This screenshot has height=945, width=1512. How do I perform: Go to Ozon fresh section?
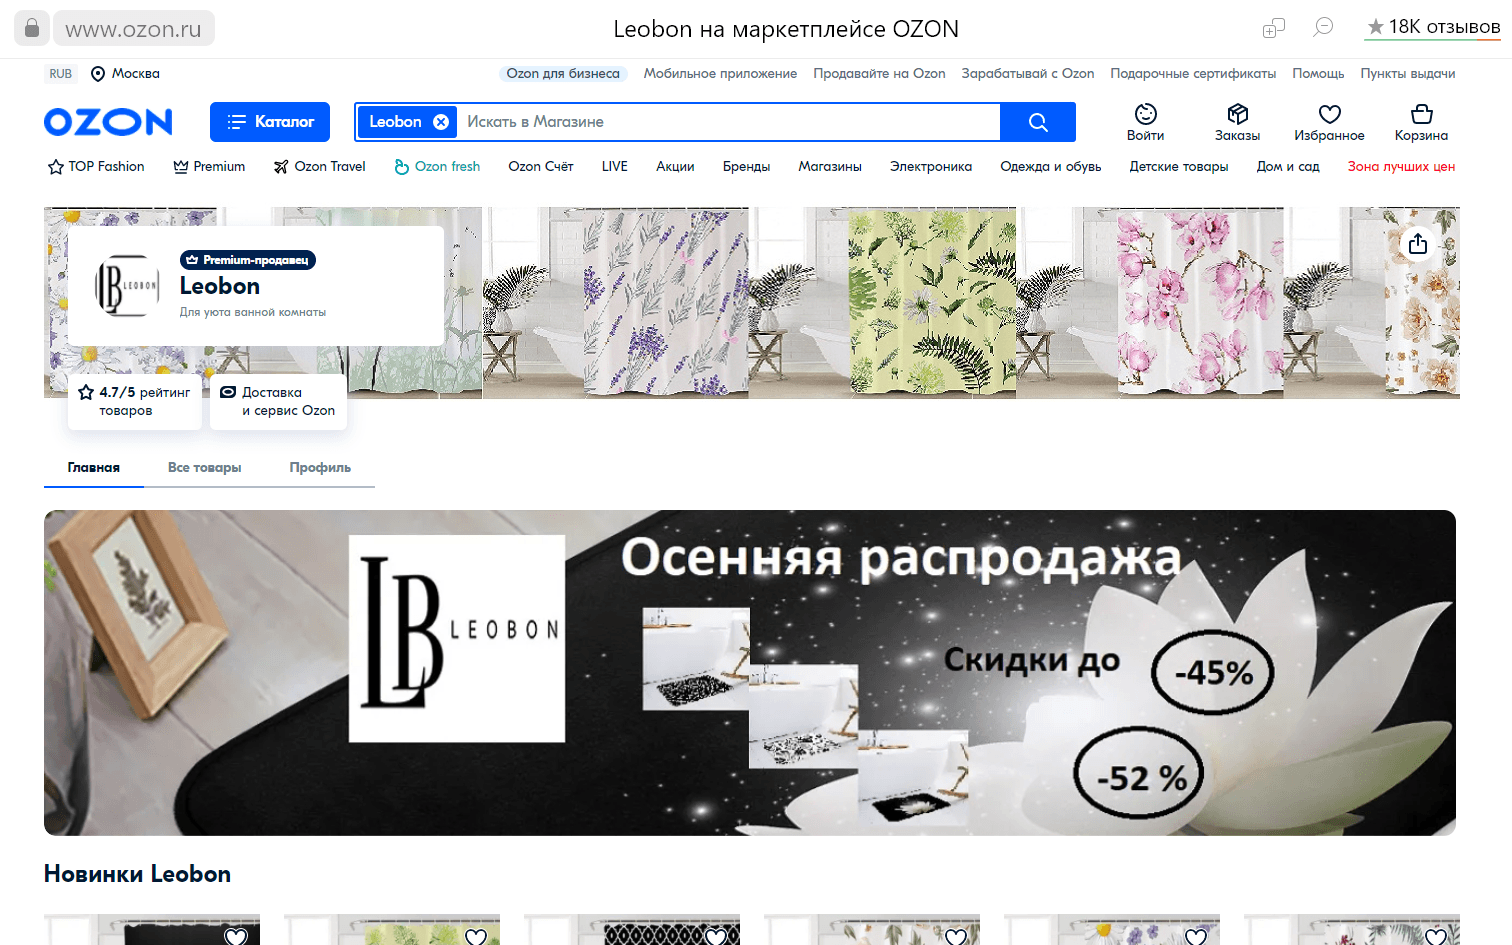point(437,167)
